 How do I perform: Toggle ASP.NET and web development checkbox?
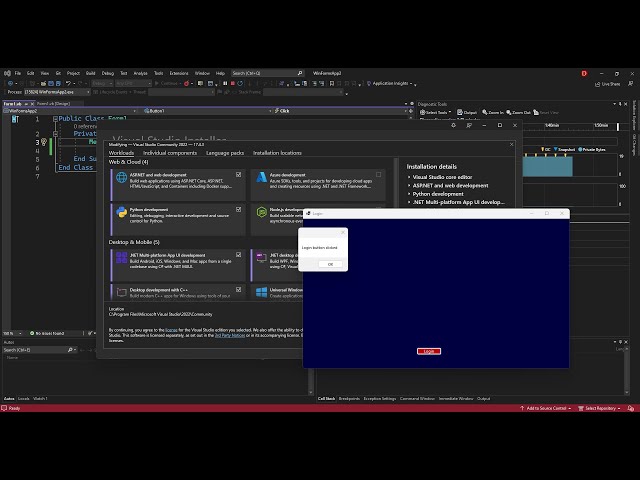(x=238, y=175)
